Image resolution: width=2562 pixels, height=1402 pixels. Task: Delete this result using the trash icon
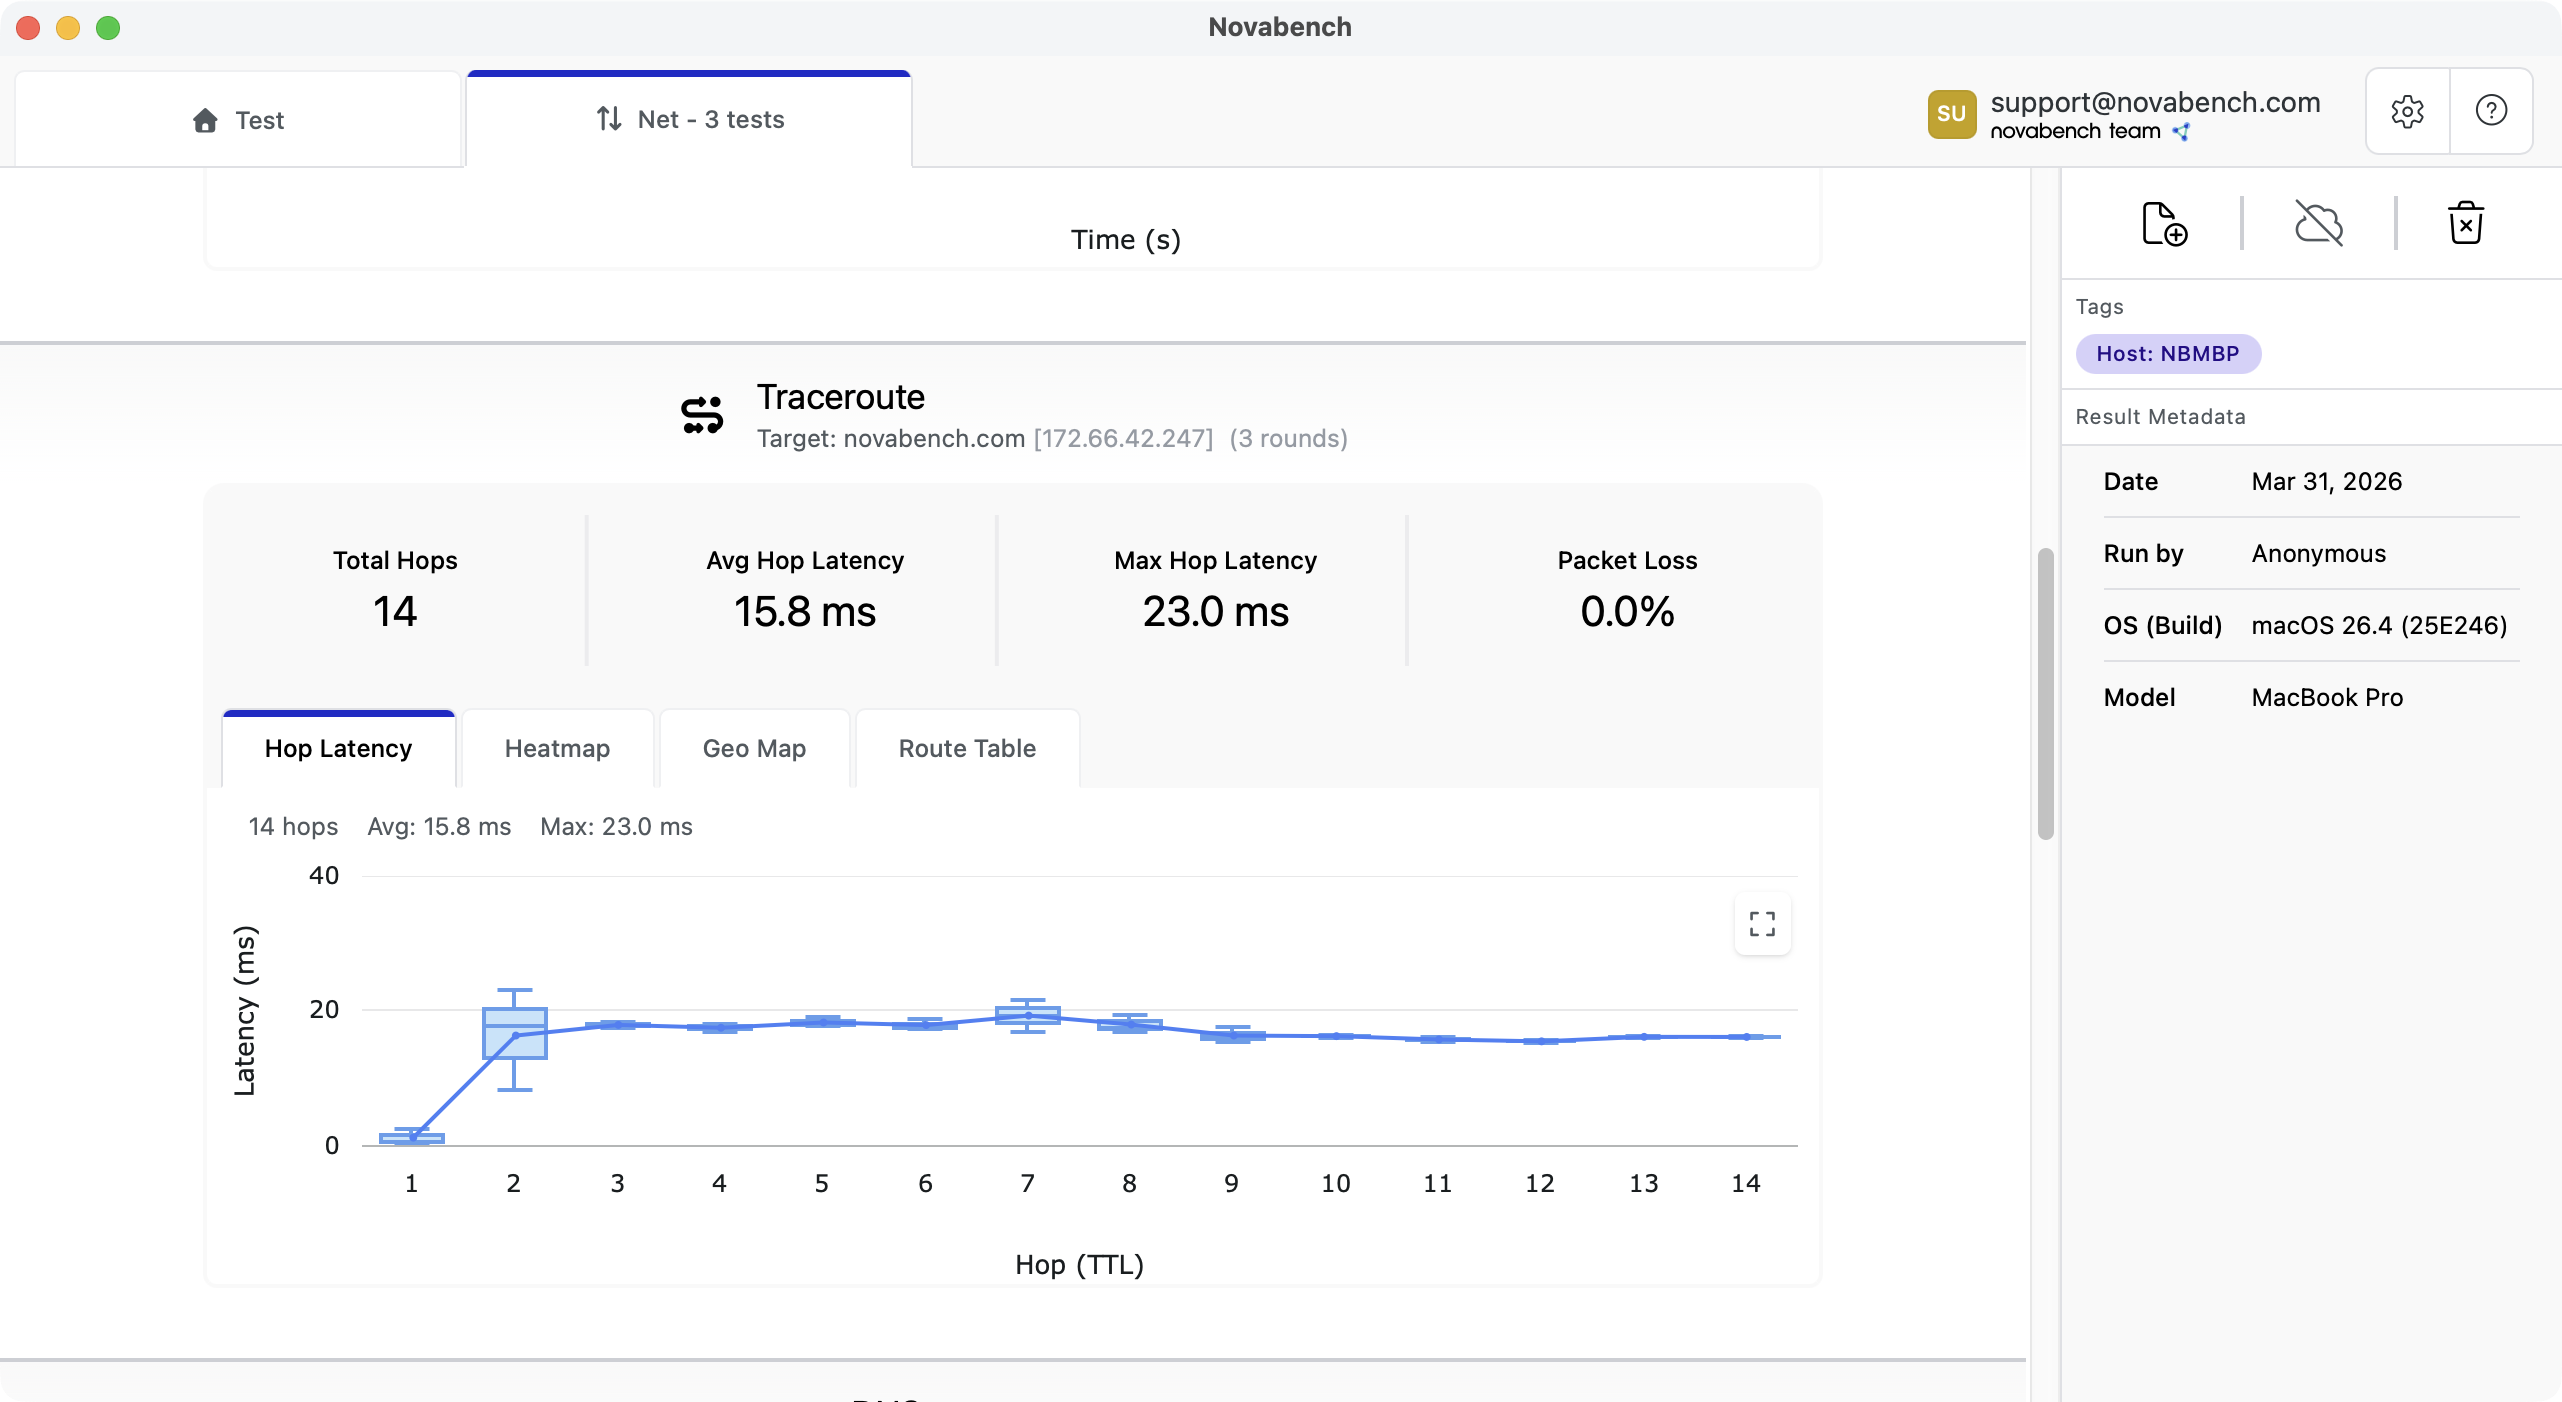2466,222
